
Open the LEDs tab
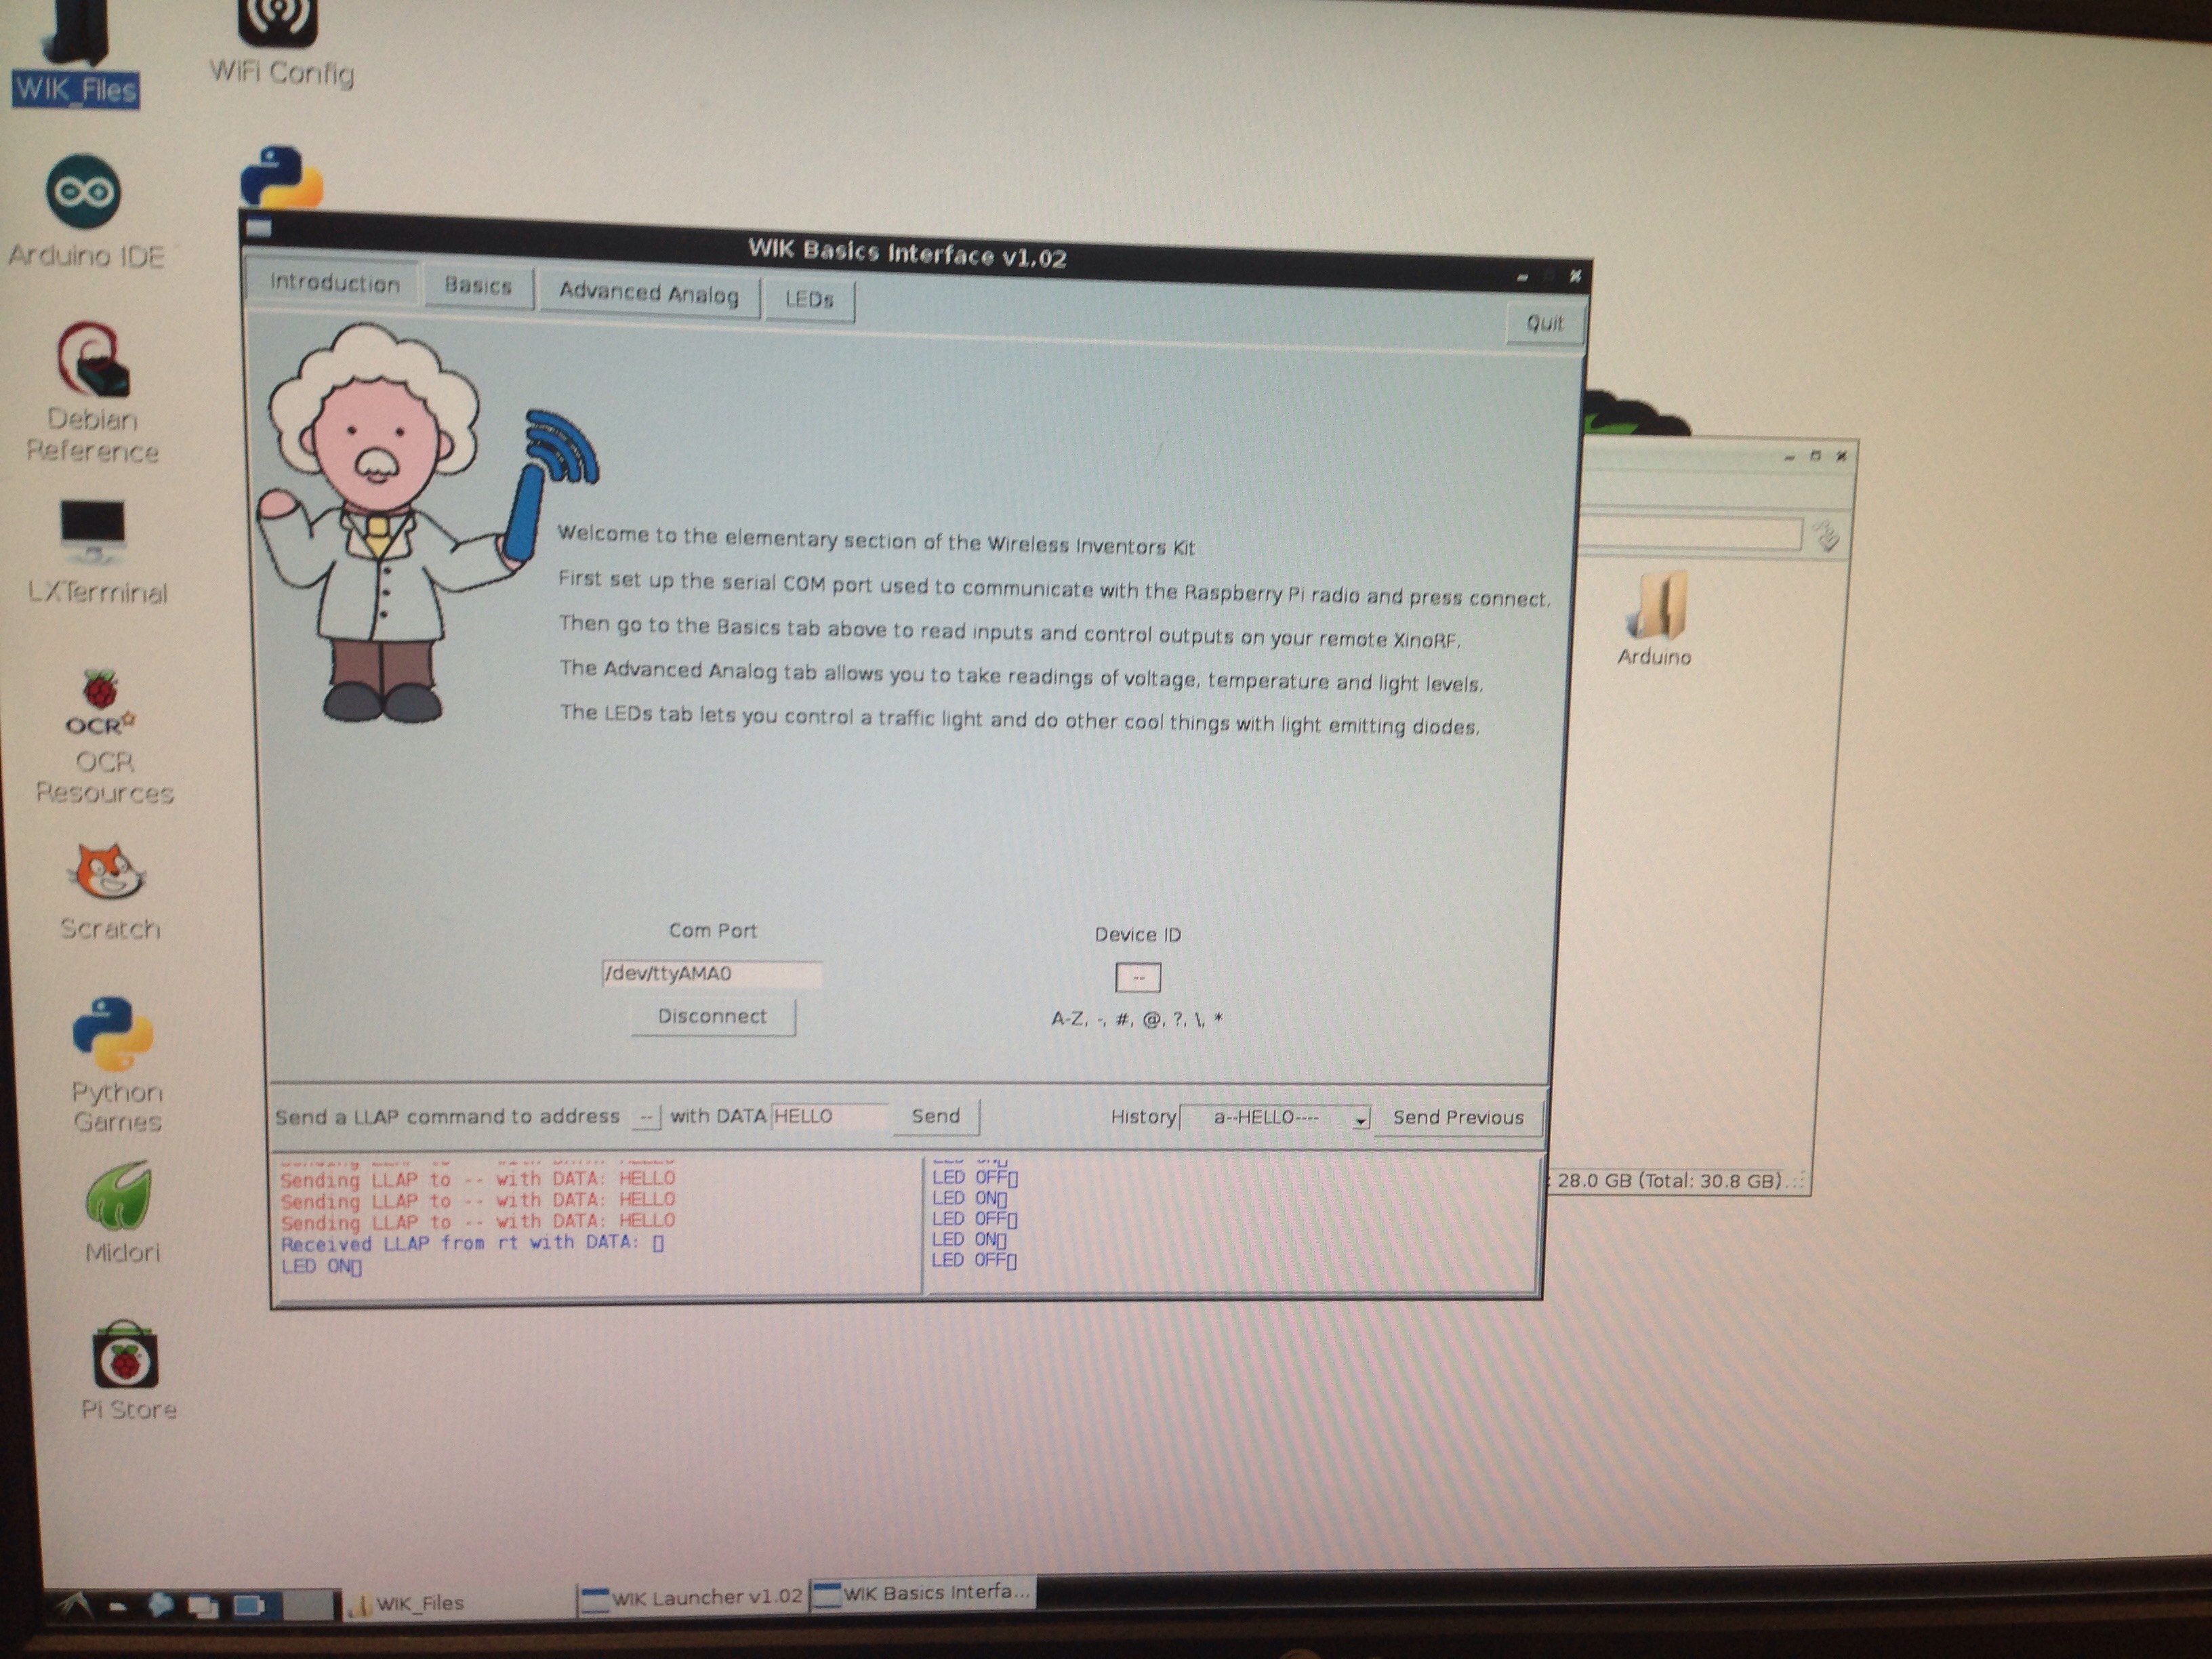(809, 299)
